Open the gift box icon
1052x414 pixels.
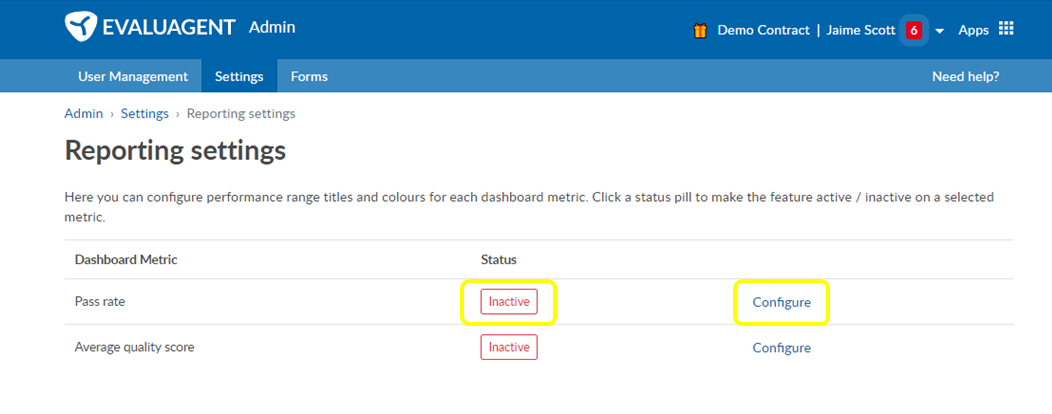700,30
